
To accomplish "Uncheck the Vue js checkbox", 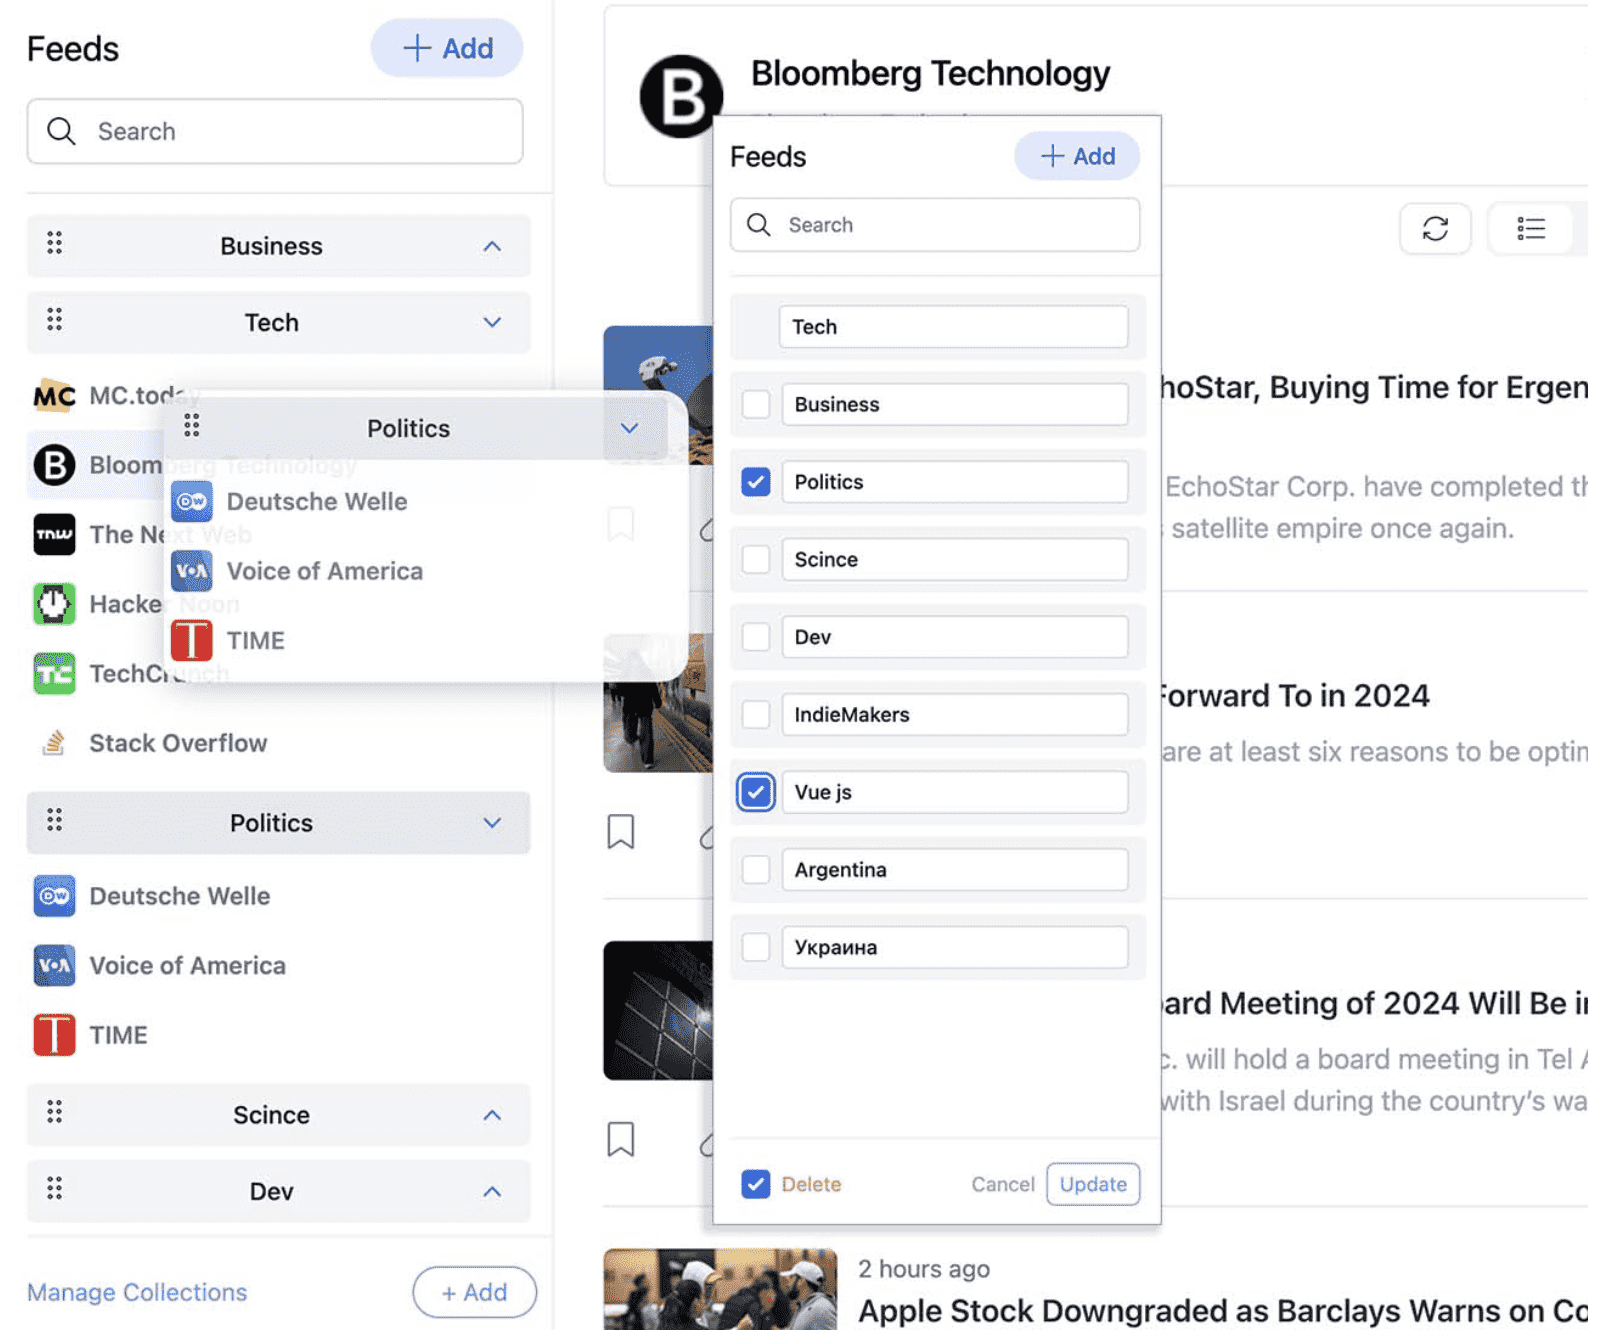I will pos(756,792).
